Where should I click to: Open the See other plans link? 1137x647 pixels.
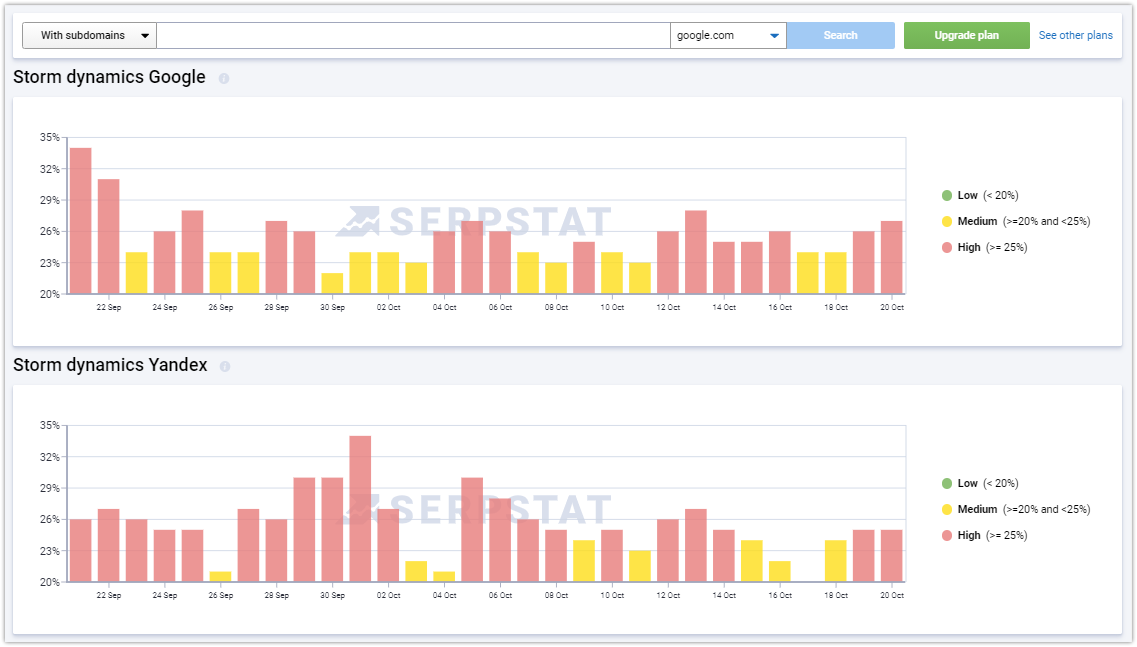(x=1075, y=36)
